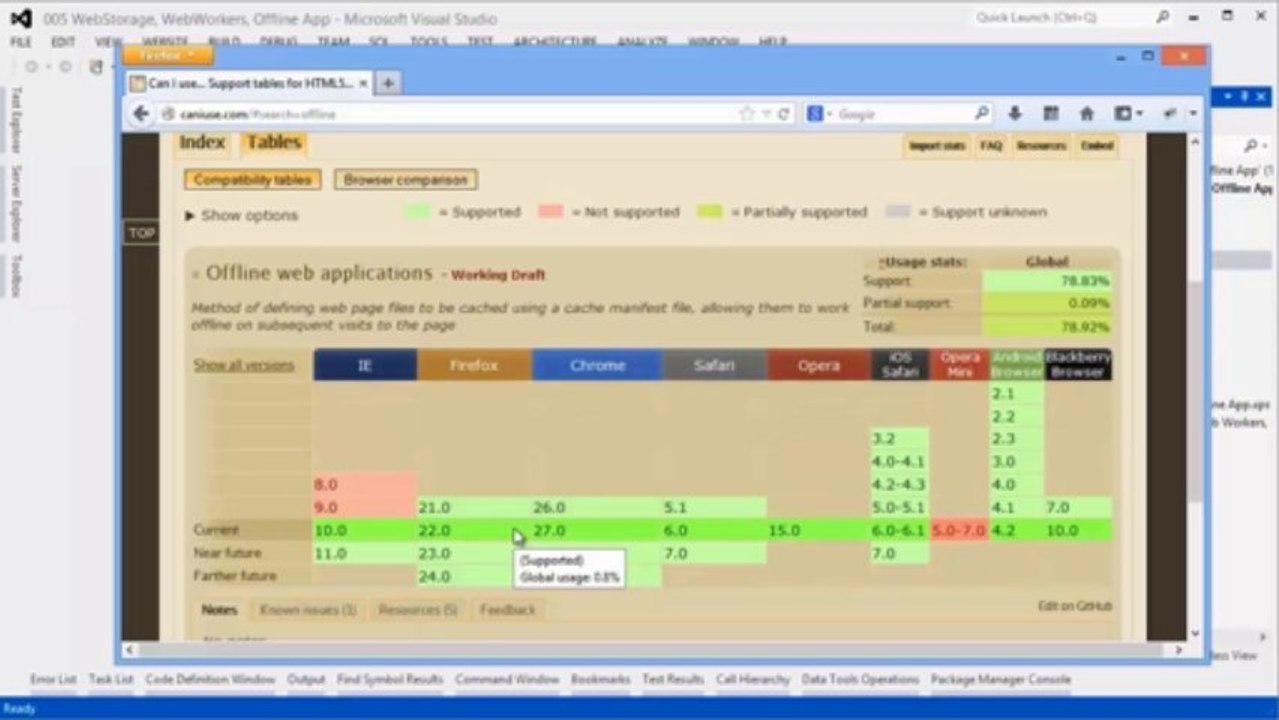This screenshot has width=1279, height=720.
Task: Click the IE column header
Action: [x=365, y=365]
